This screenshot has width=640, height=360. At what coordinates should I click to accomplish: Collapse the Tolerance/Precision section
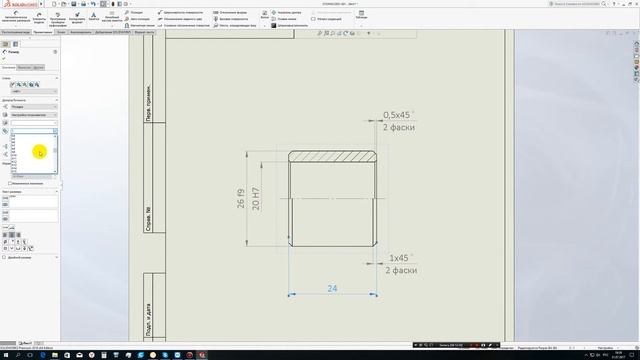coord(56,100)
